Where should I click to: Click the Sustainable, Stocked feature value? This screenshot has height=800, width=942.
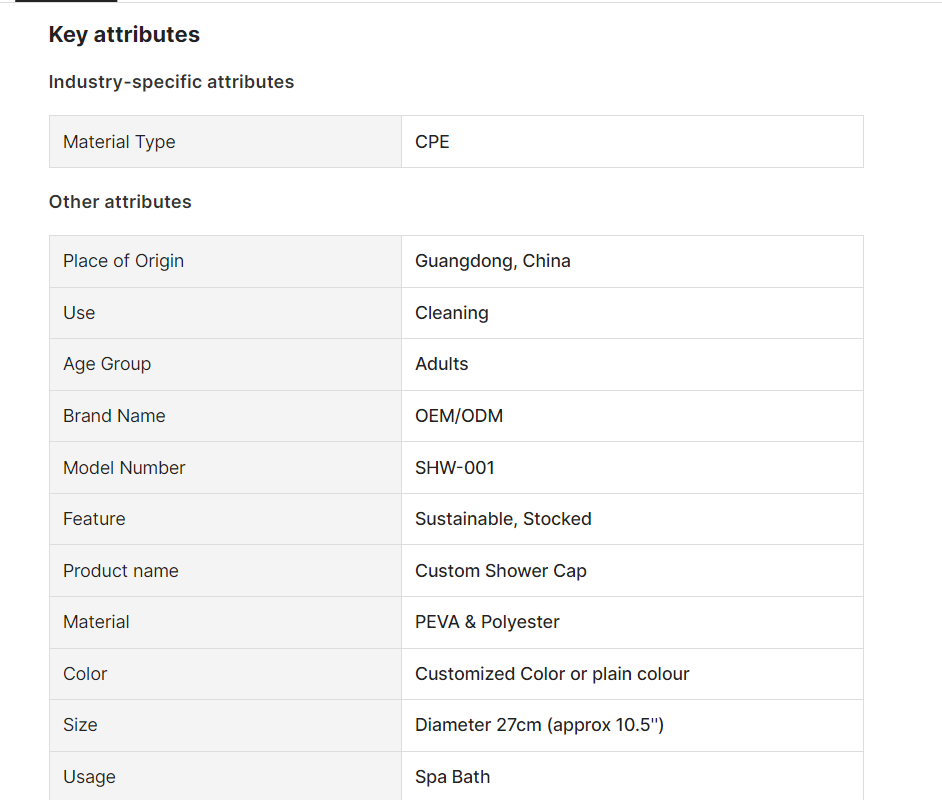tap(503, 519)
